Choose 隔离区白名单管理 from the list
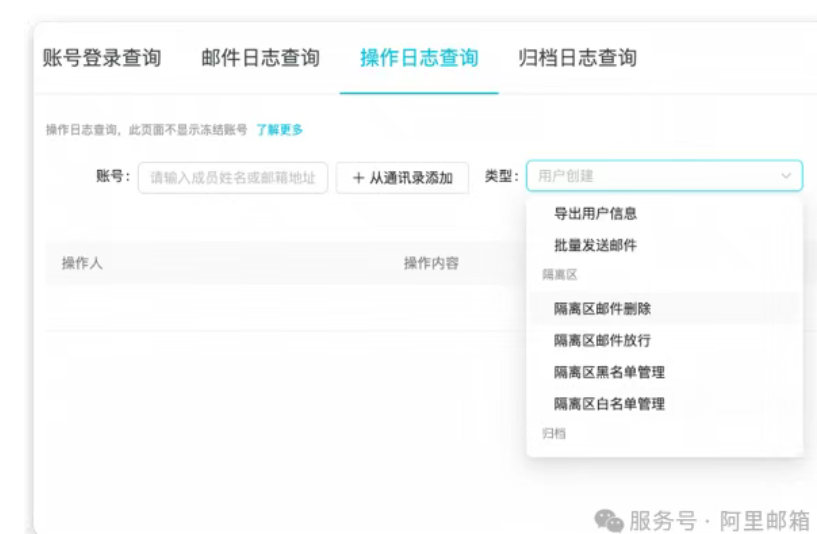The height and width of the screenshot is (534, 817). [609, 405]
